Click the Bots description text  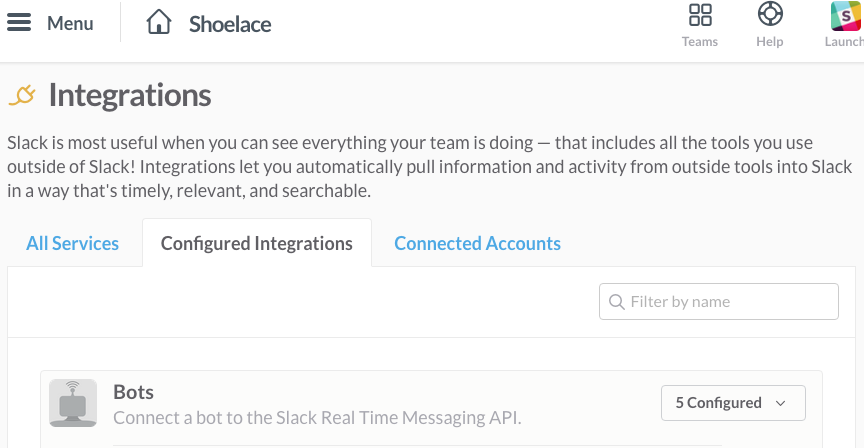(x=317, y=417)
